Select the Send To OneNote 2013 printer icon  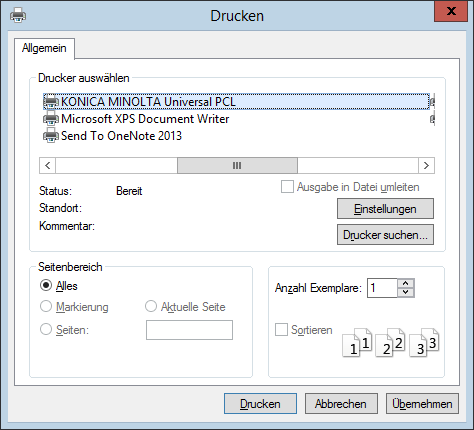click(x=51, y=136)
